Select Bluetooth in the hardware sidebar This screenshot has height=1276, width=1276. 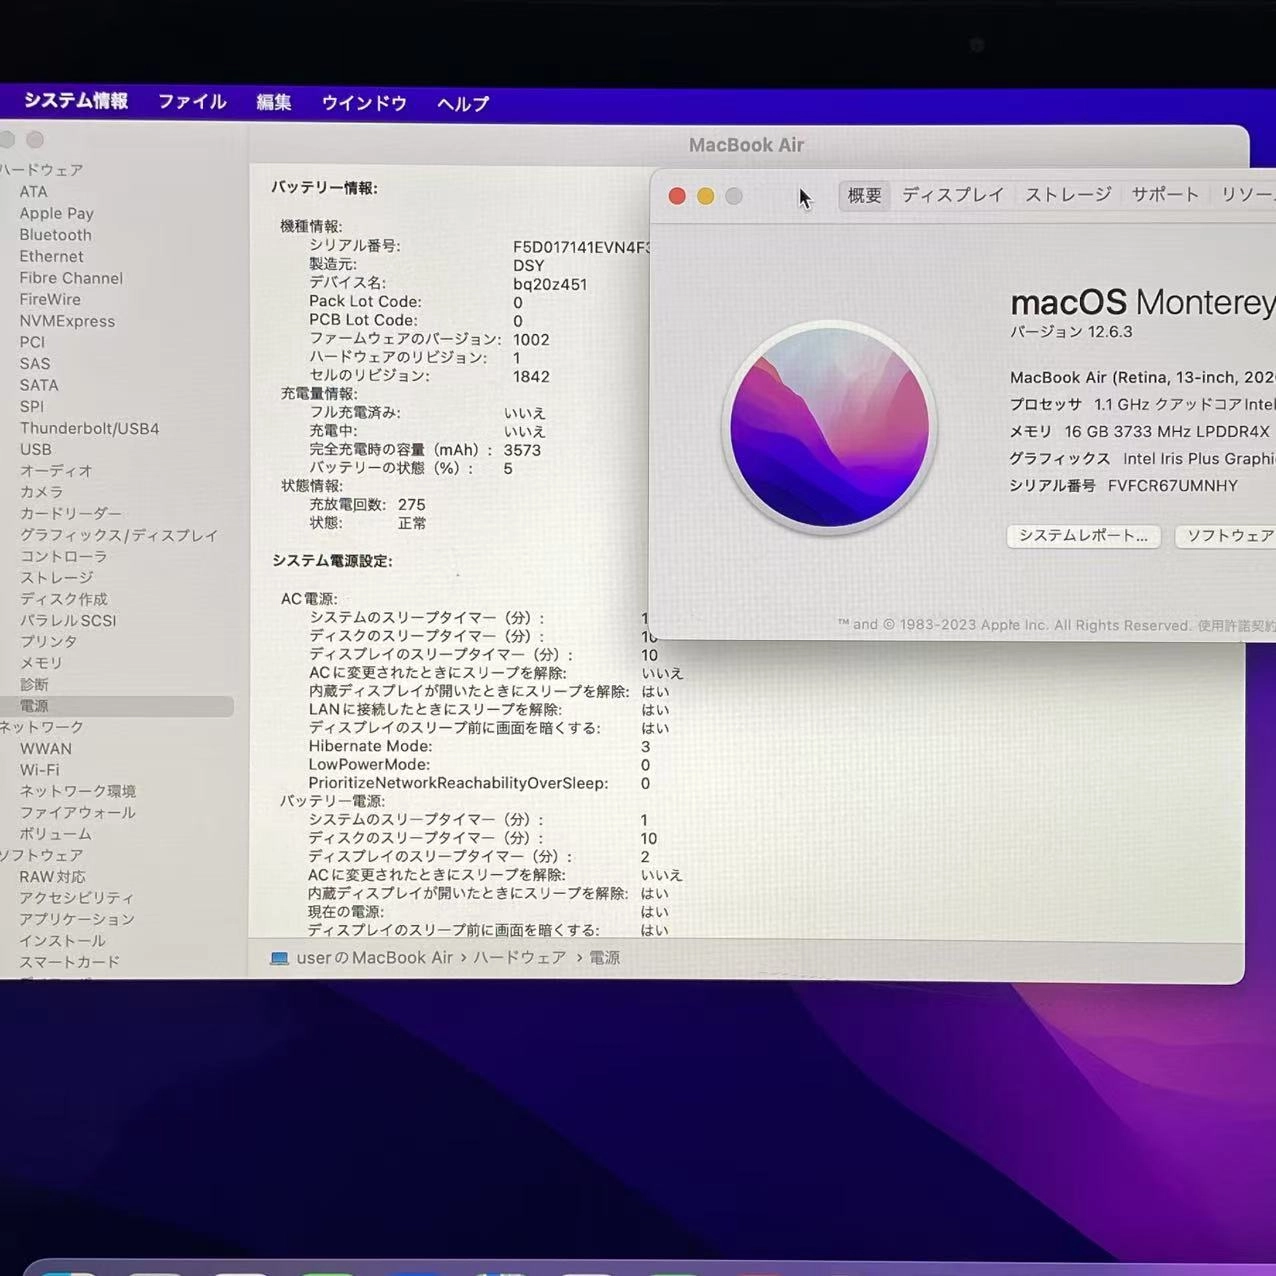click(x=55, y=234)
